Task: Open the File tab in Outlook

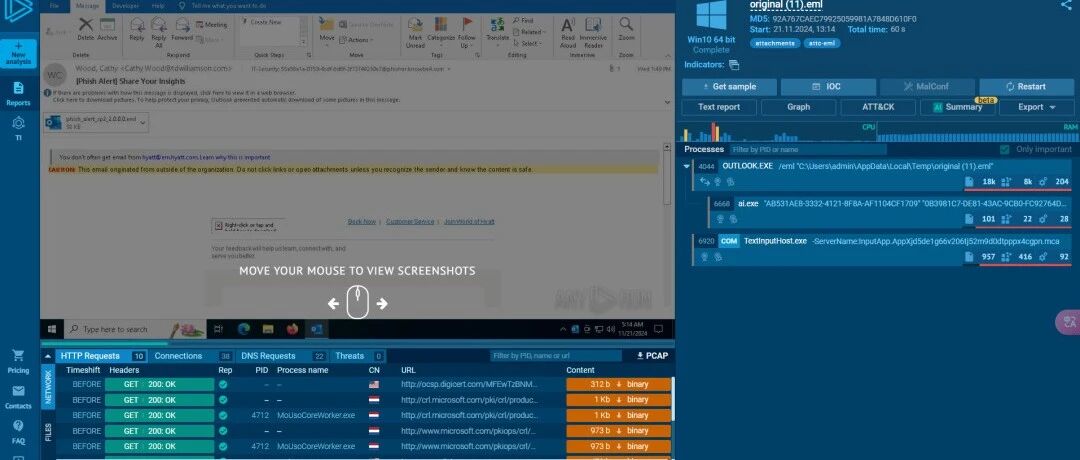Action: pos(54,6)
